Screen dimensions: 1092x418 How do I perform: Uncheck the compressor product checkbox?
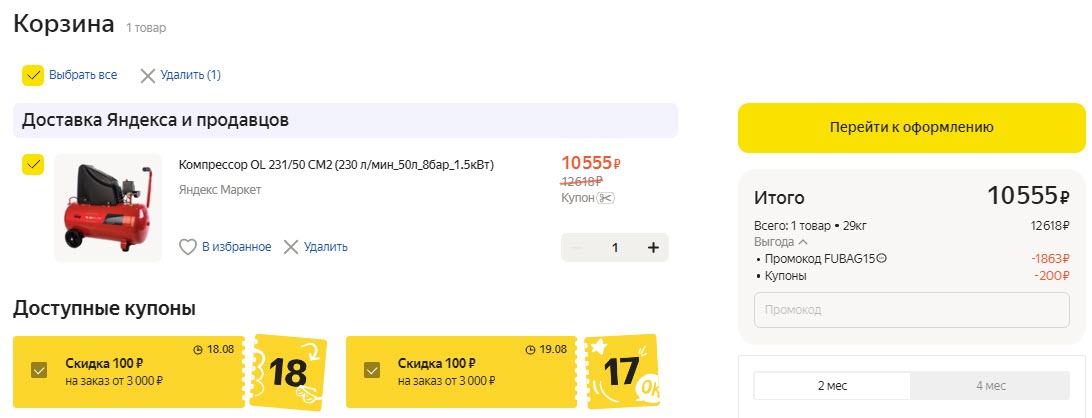click(33, 165)
